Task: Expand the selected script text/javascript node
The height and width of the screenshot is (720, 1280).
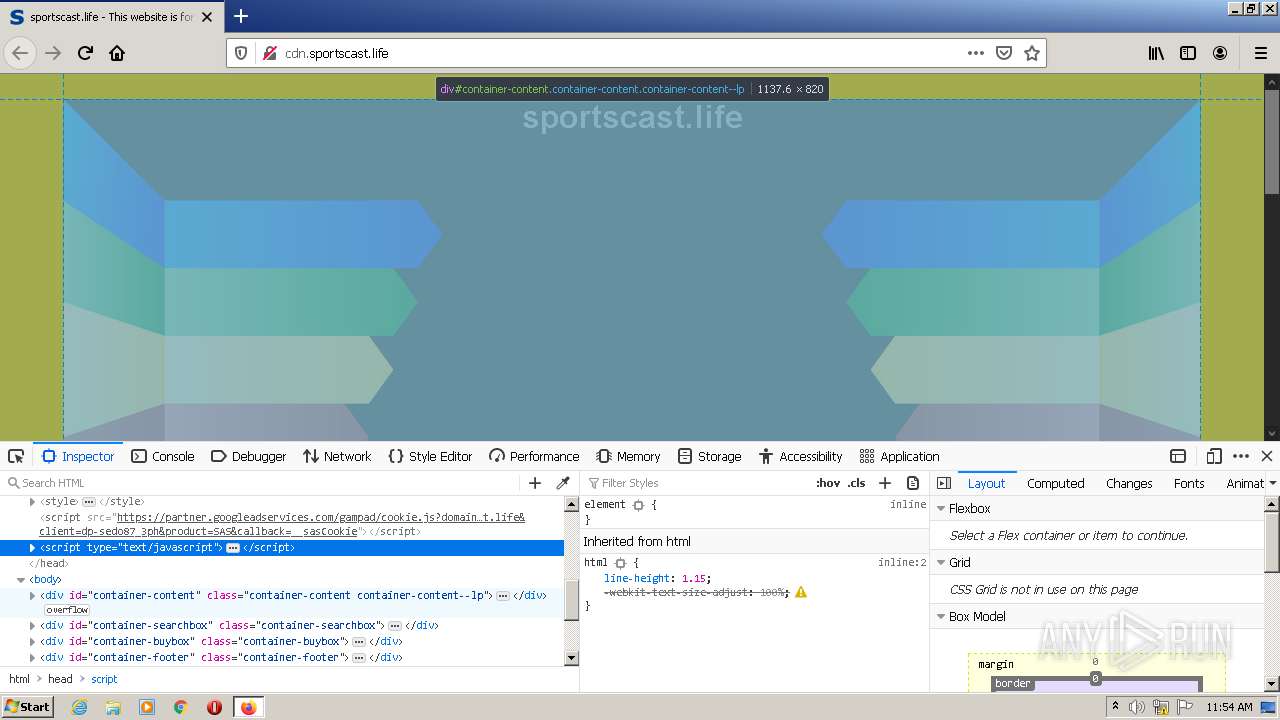Action: coord(33,548)
